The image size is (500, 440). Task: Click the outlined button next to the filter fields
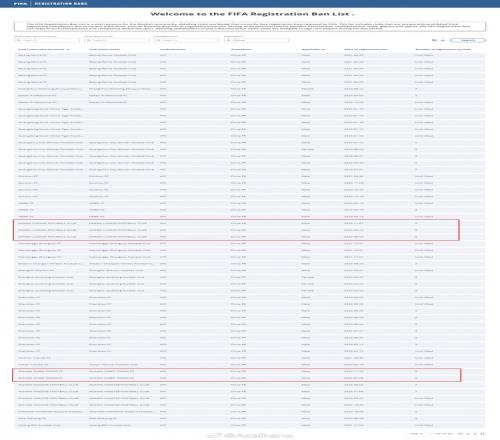tap(468, 40)
